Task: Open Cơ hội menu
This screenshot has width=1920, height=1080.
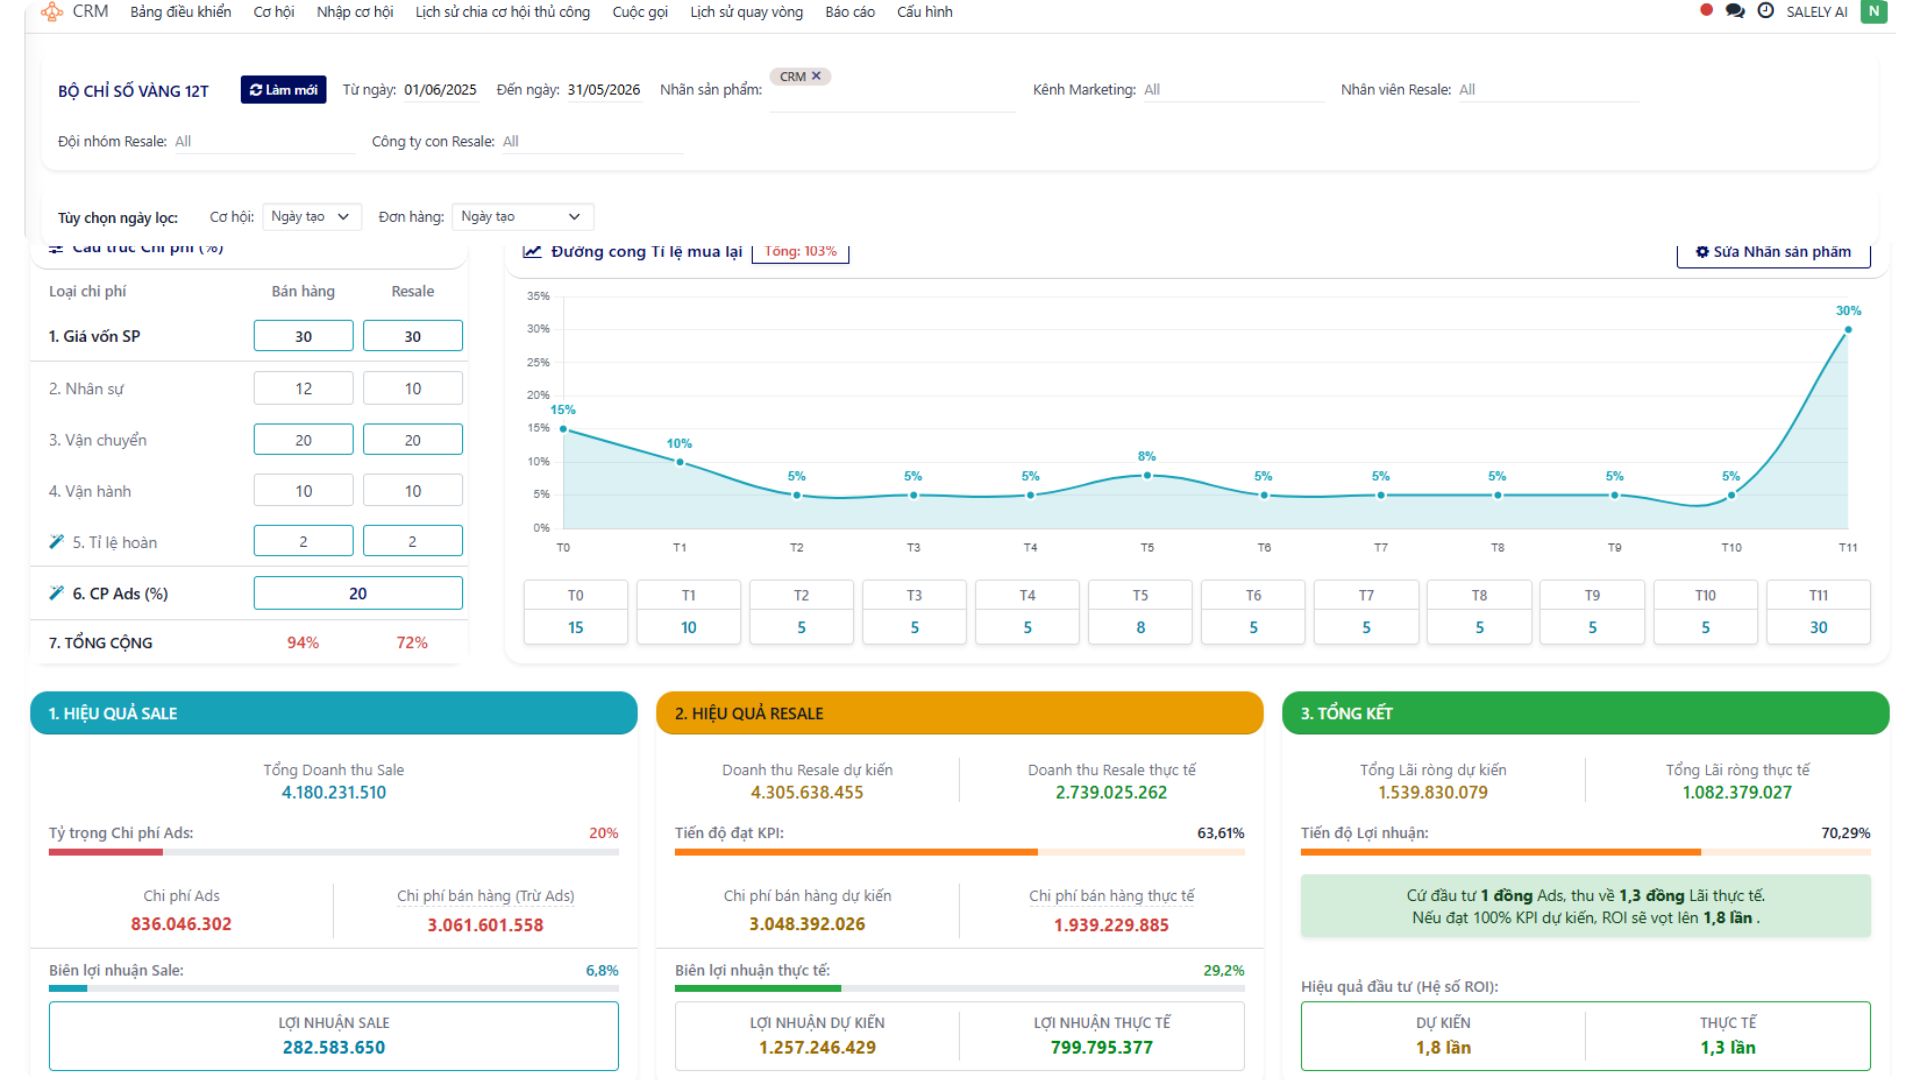Action: [274, 12]
